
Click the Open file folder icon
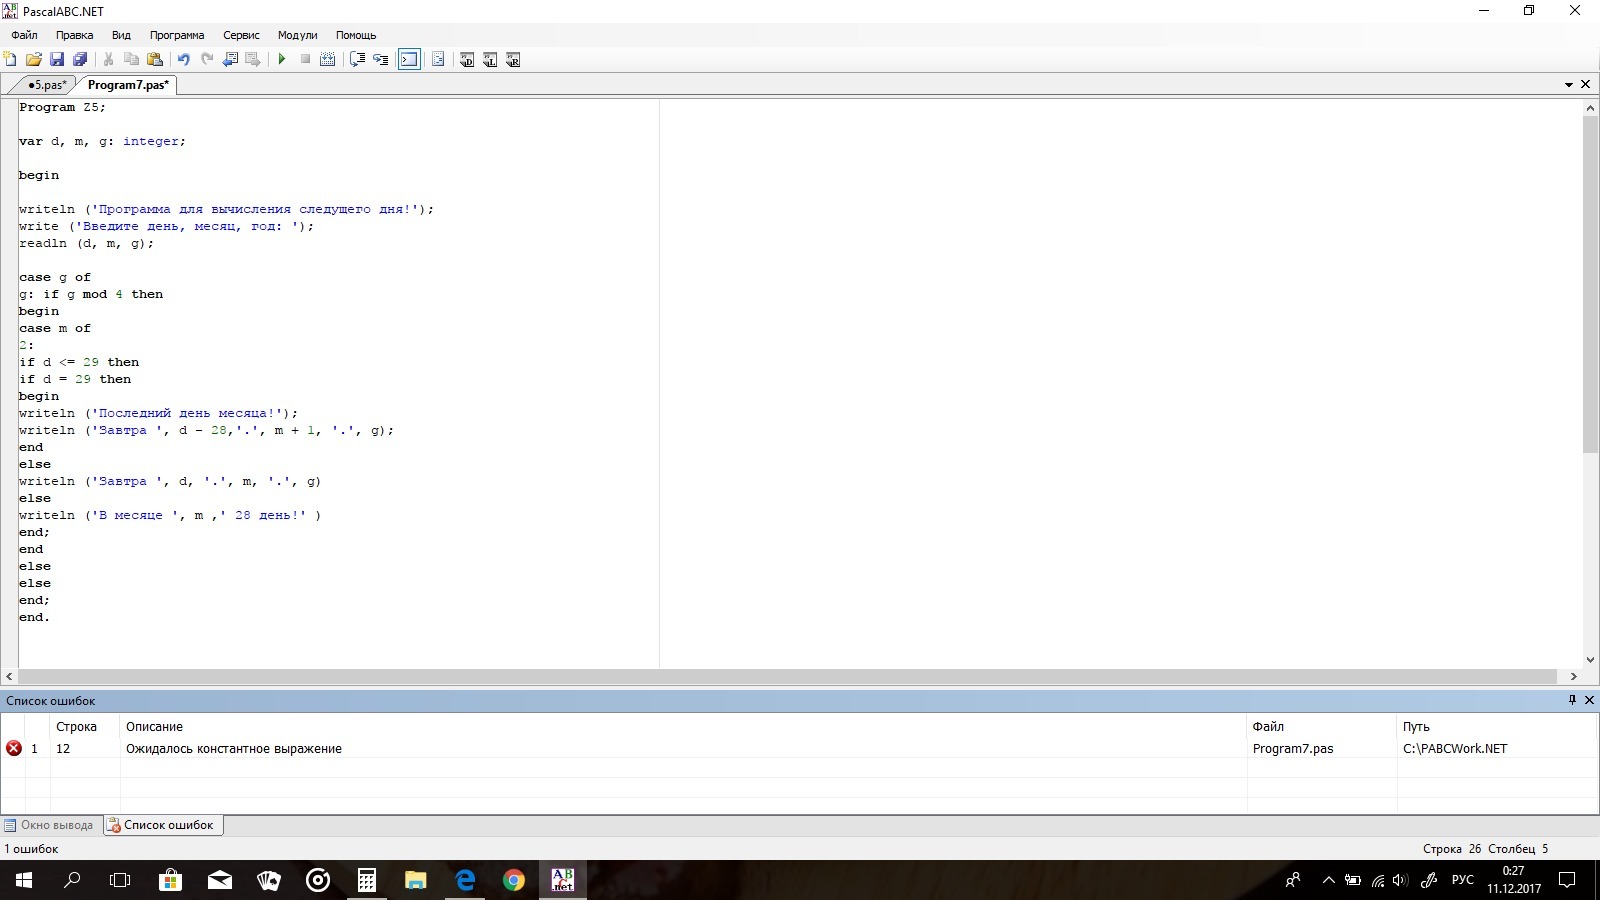33,60
